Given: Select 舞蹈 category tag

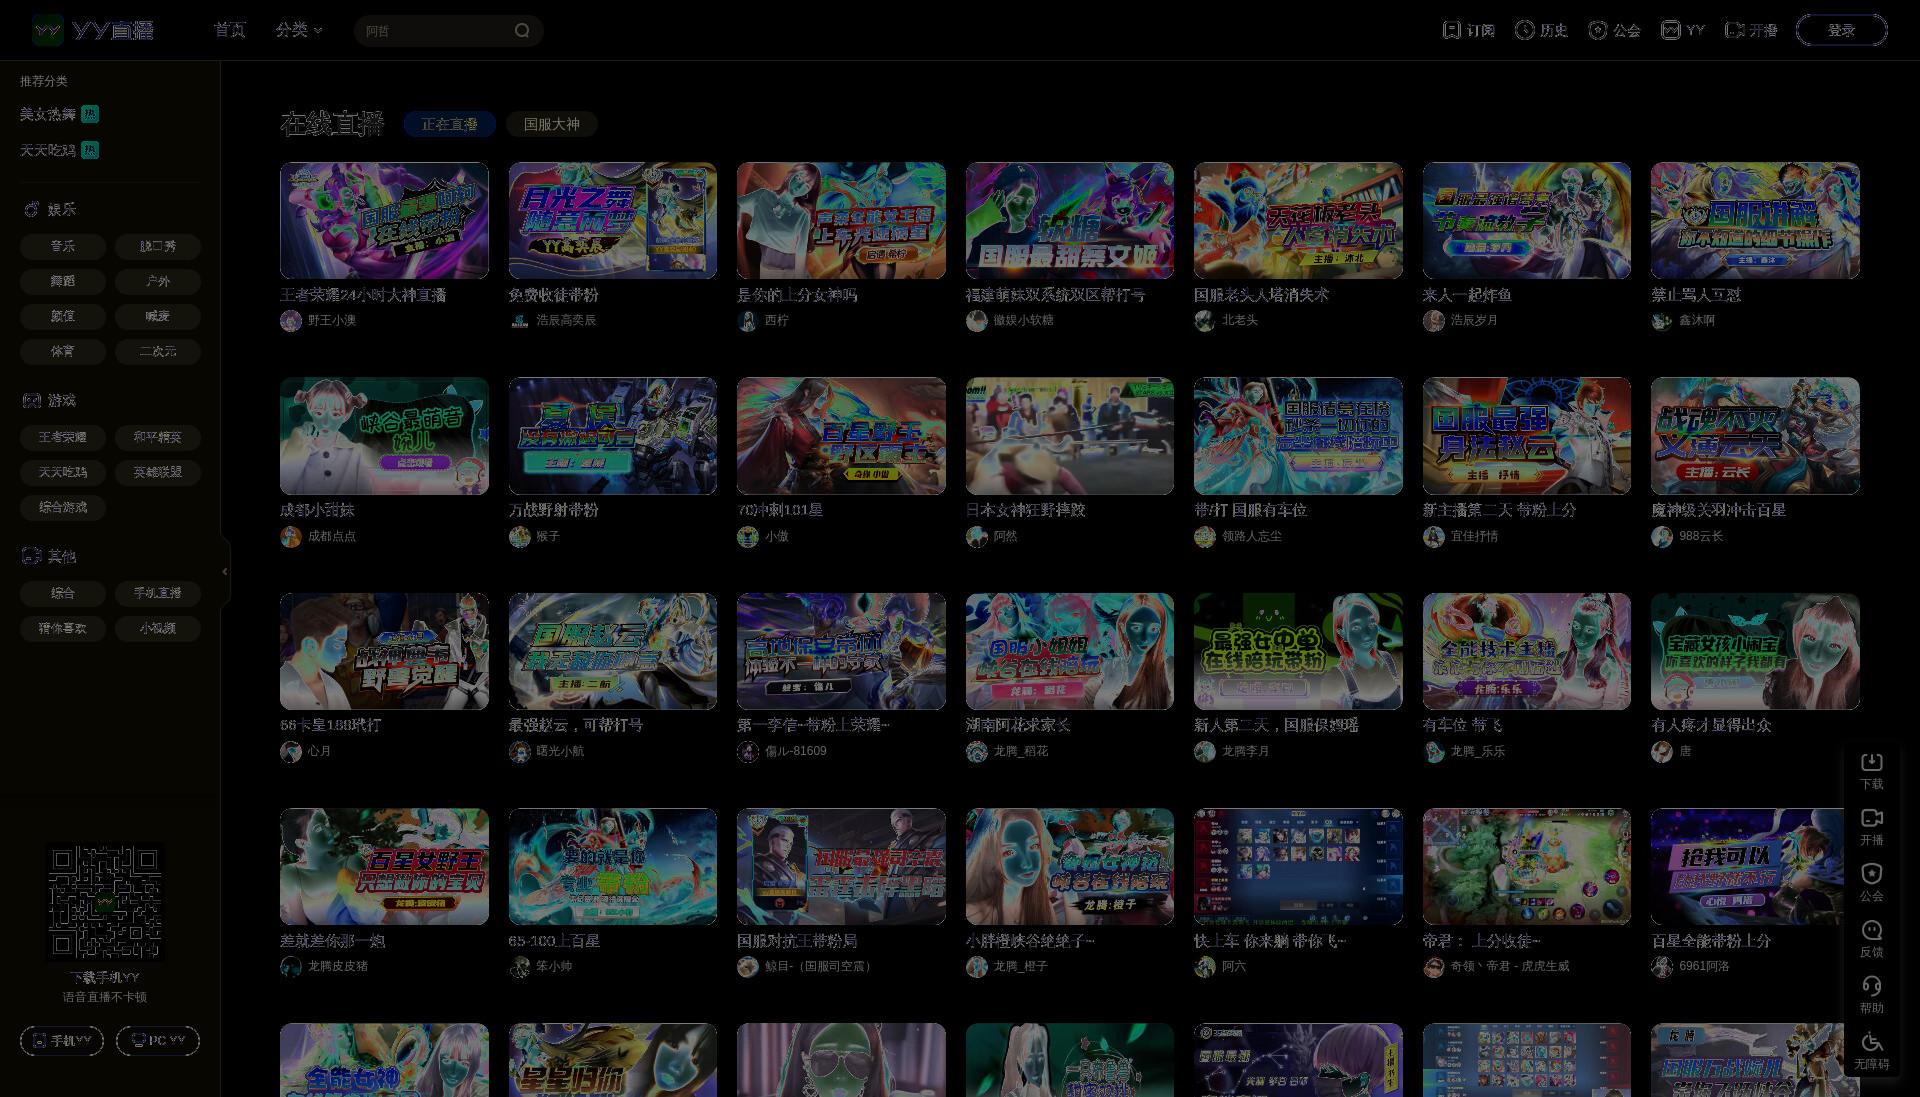Looking at the screenshot, I should (63, 281).
